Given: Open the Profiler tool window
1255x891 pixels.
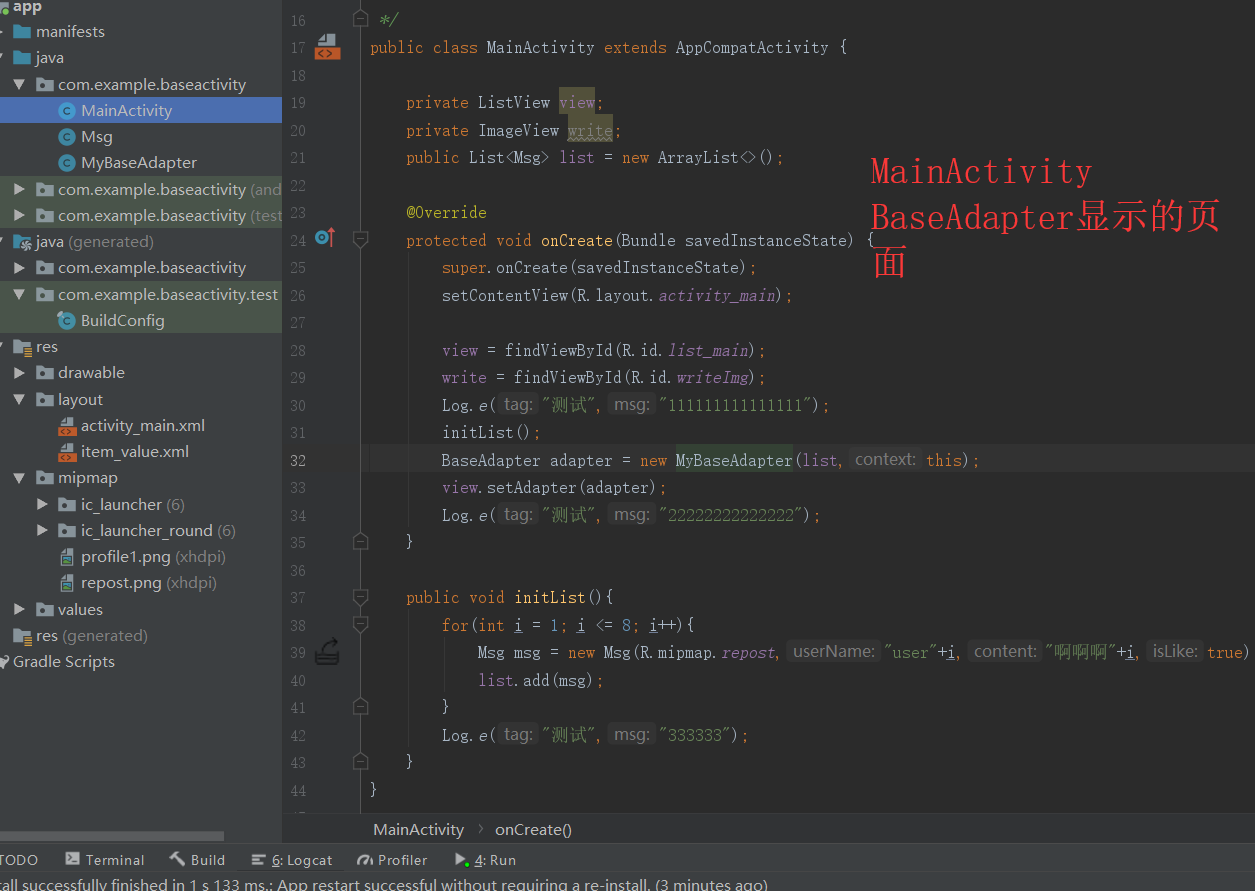Looking at the screenshot, I should [x=392, y=860].
